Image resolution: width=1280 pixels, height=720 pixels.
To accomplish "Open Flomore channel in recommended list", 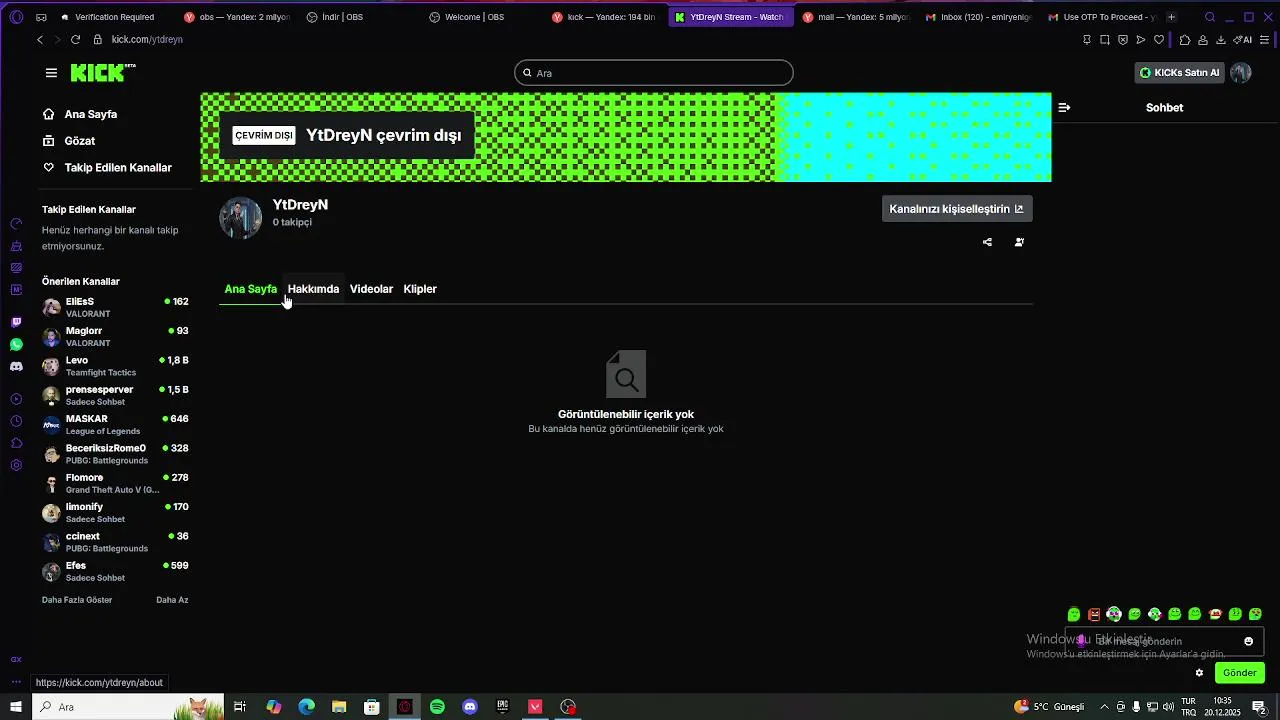I will tap(115, 483).
